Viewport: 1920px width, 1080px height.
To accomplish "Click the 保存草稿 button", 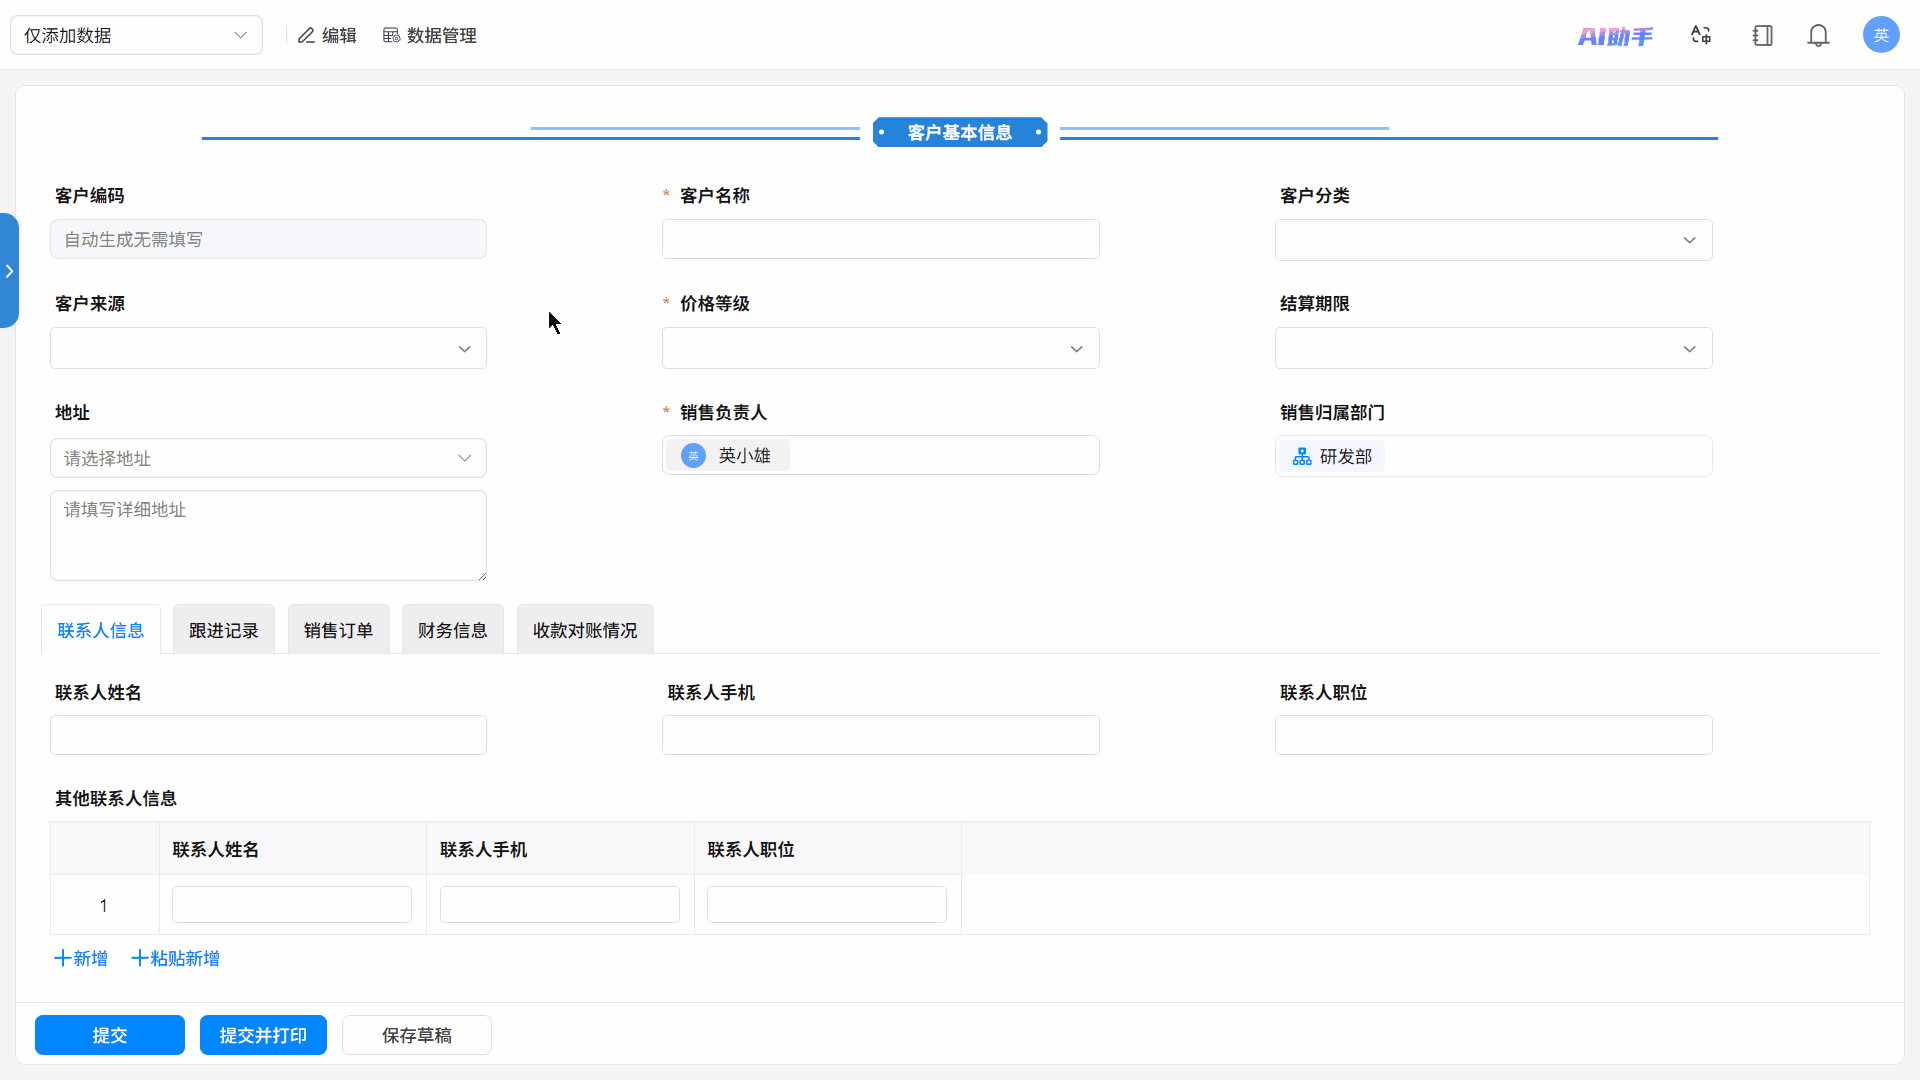I will click(417, 1035).
